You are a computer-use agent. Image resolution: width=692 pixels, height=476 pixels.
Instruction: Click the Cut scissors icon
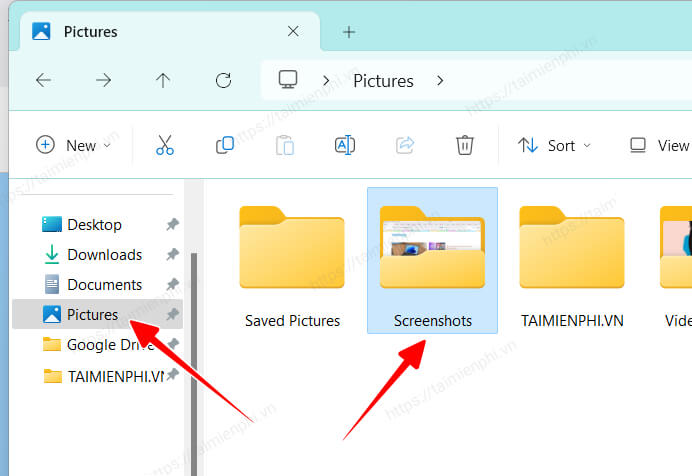click(165, 145)
